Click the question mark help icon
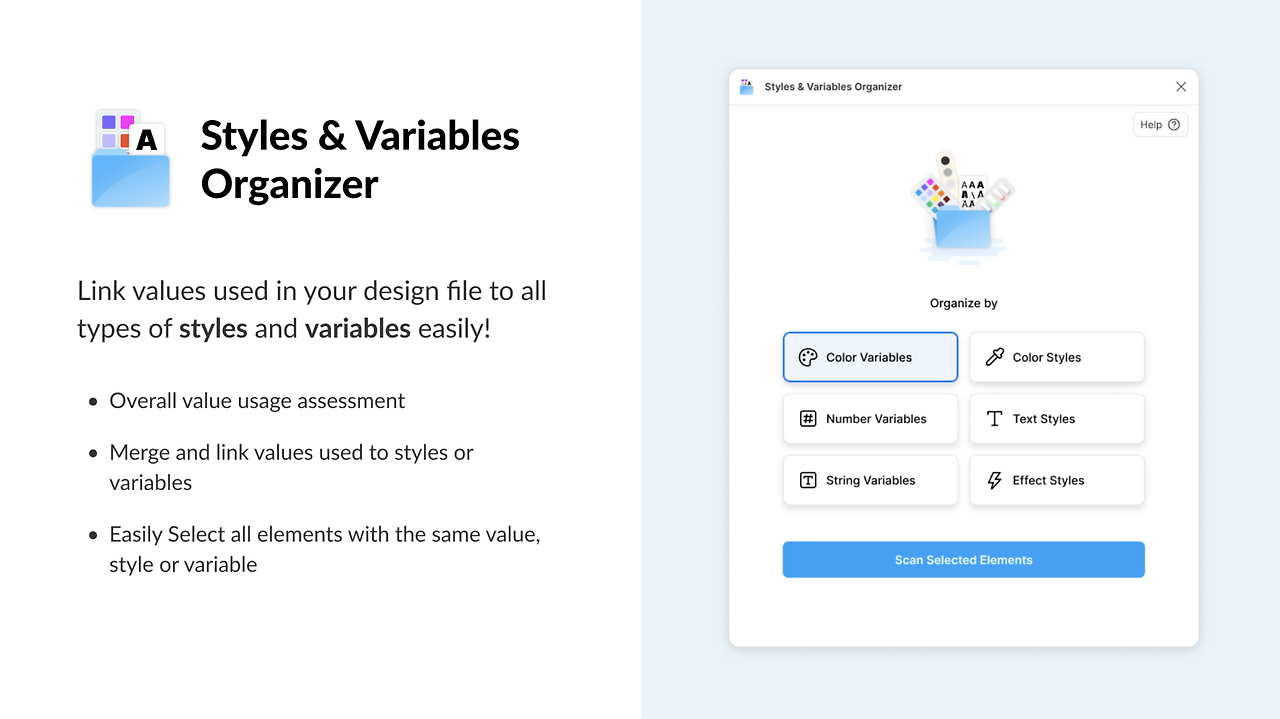This screenshot has width=1280, height=719. pos(1174,125)
